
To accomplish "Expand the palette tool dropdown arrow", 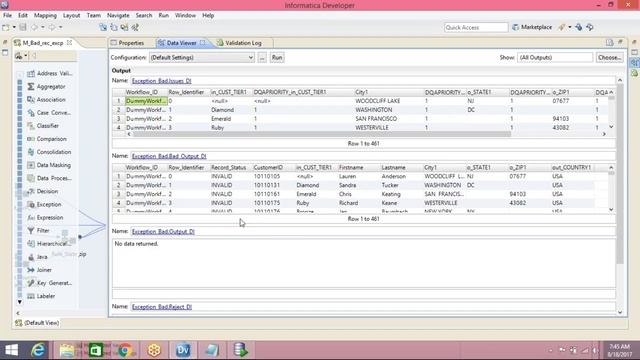I will click(x=25, y=56).
